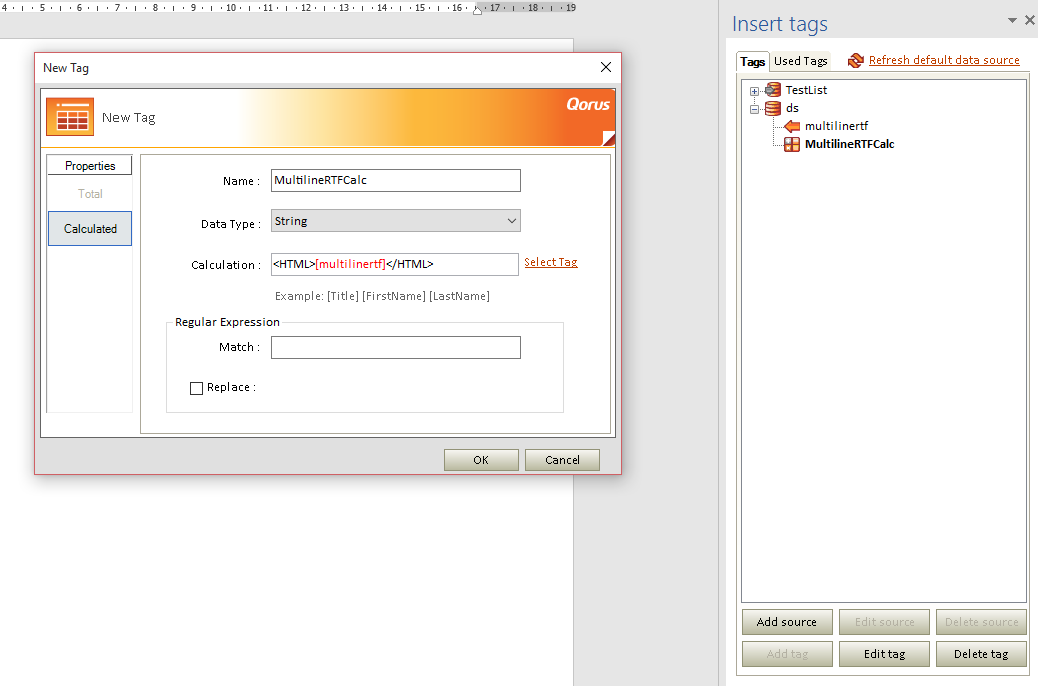This screenshot has height=686, width=1038.
Task: Click the Qorus logo in dialog header
Action: (x=587, y=104)
